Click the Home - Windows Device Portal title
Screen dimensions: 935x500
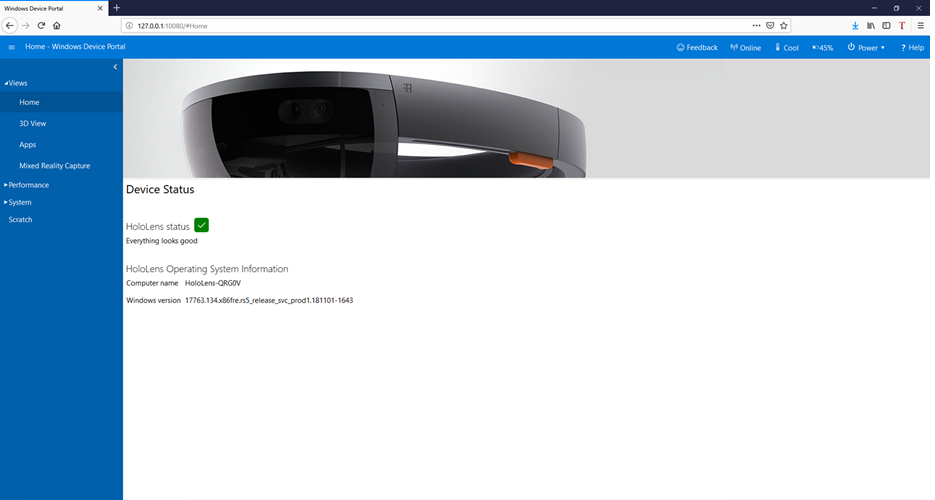pos(75,46)
